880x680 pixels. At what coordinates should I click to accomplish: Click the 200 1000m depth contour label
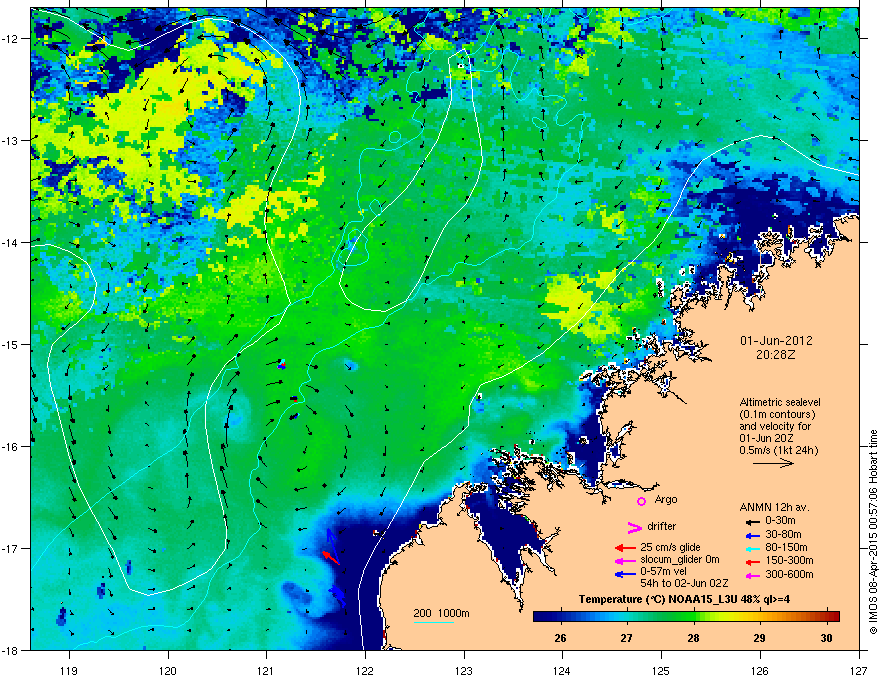(441, 613)
